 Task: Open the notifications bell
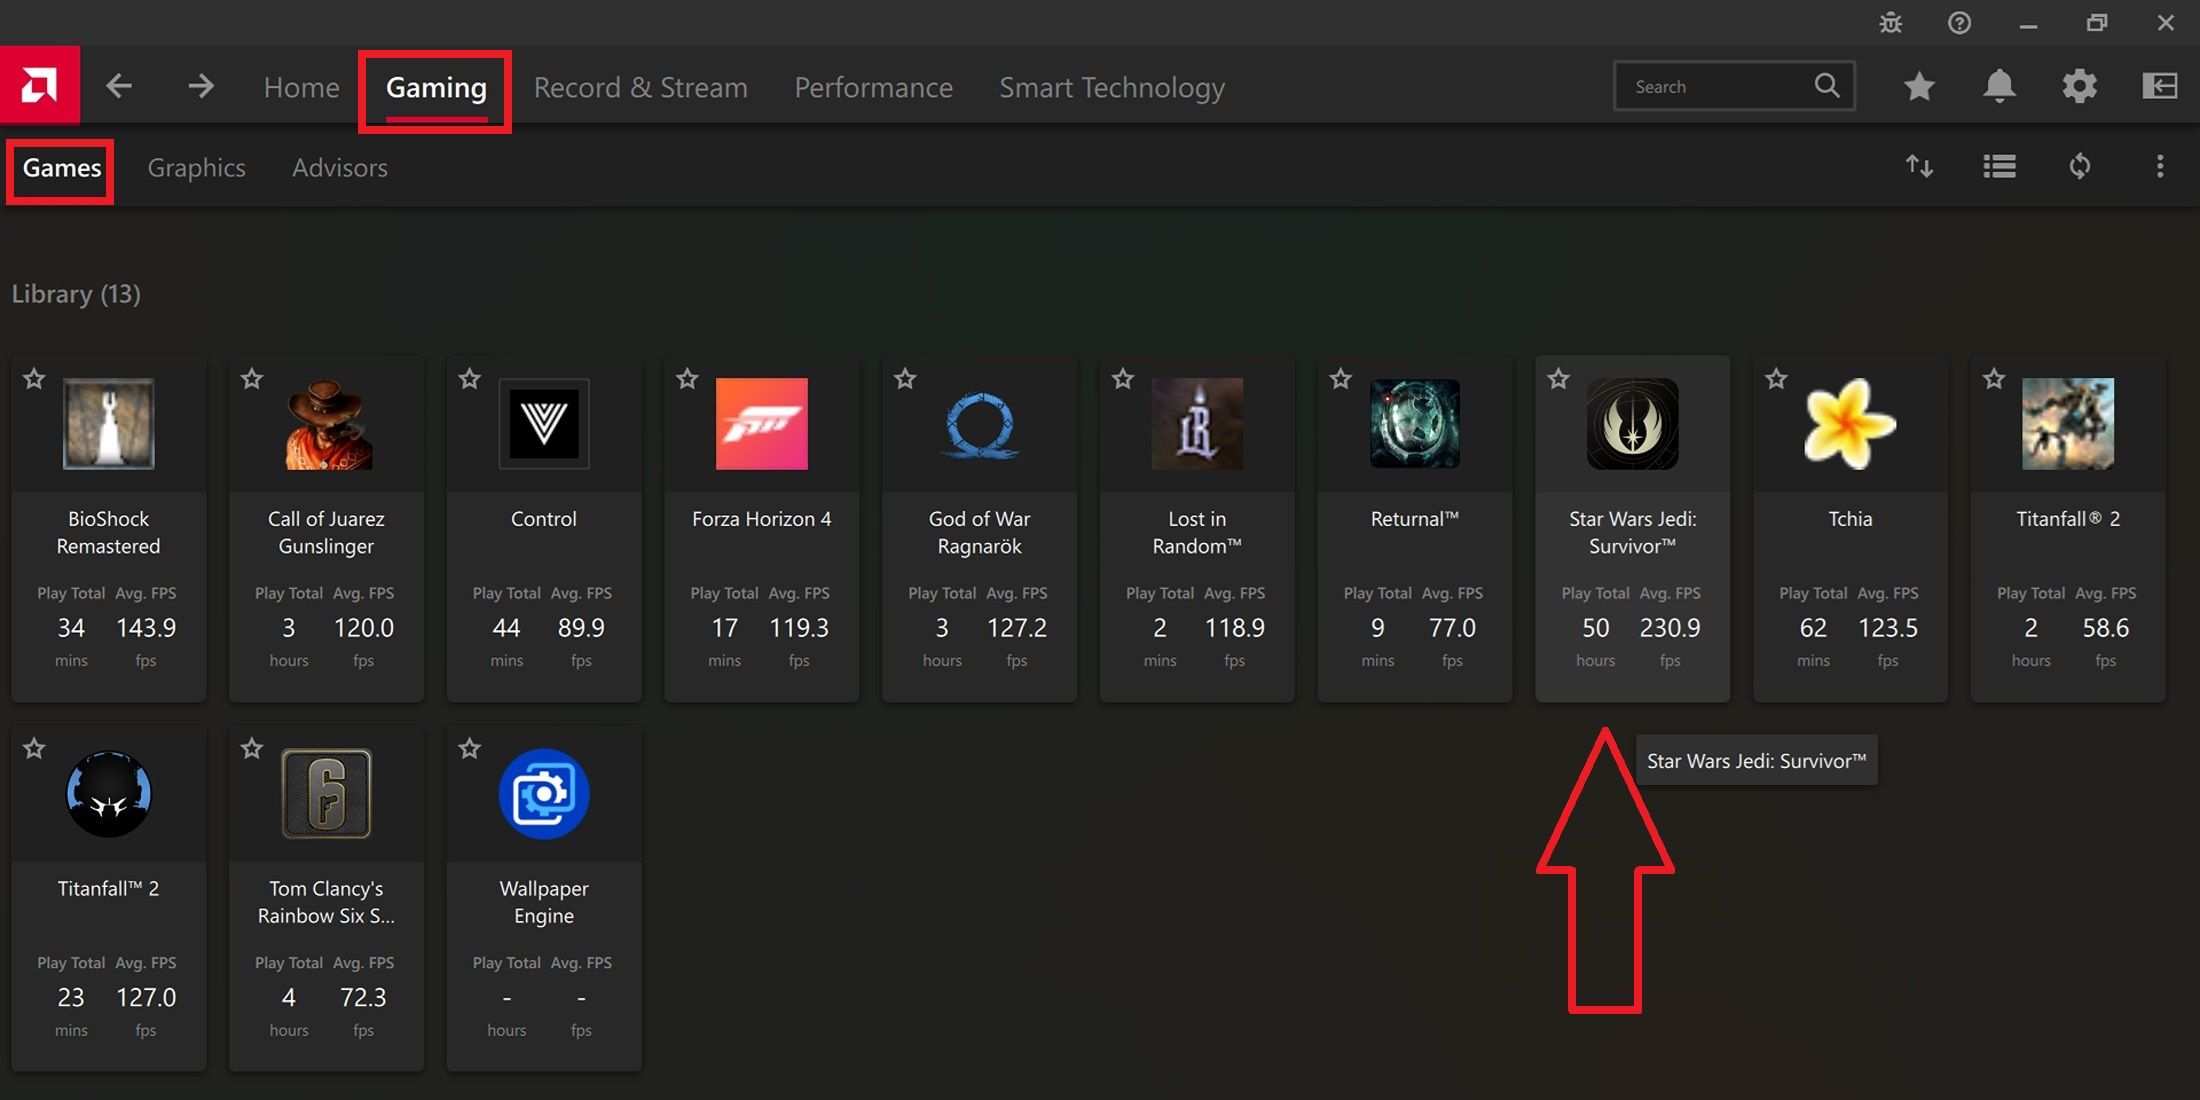(x=1999, y=87)
